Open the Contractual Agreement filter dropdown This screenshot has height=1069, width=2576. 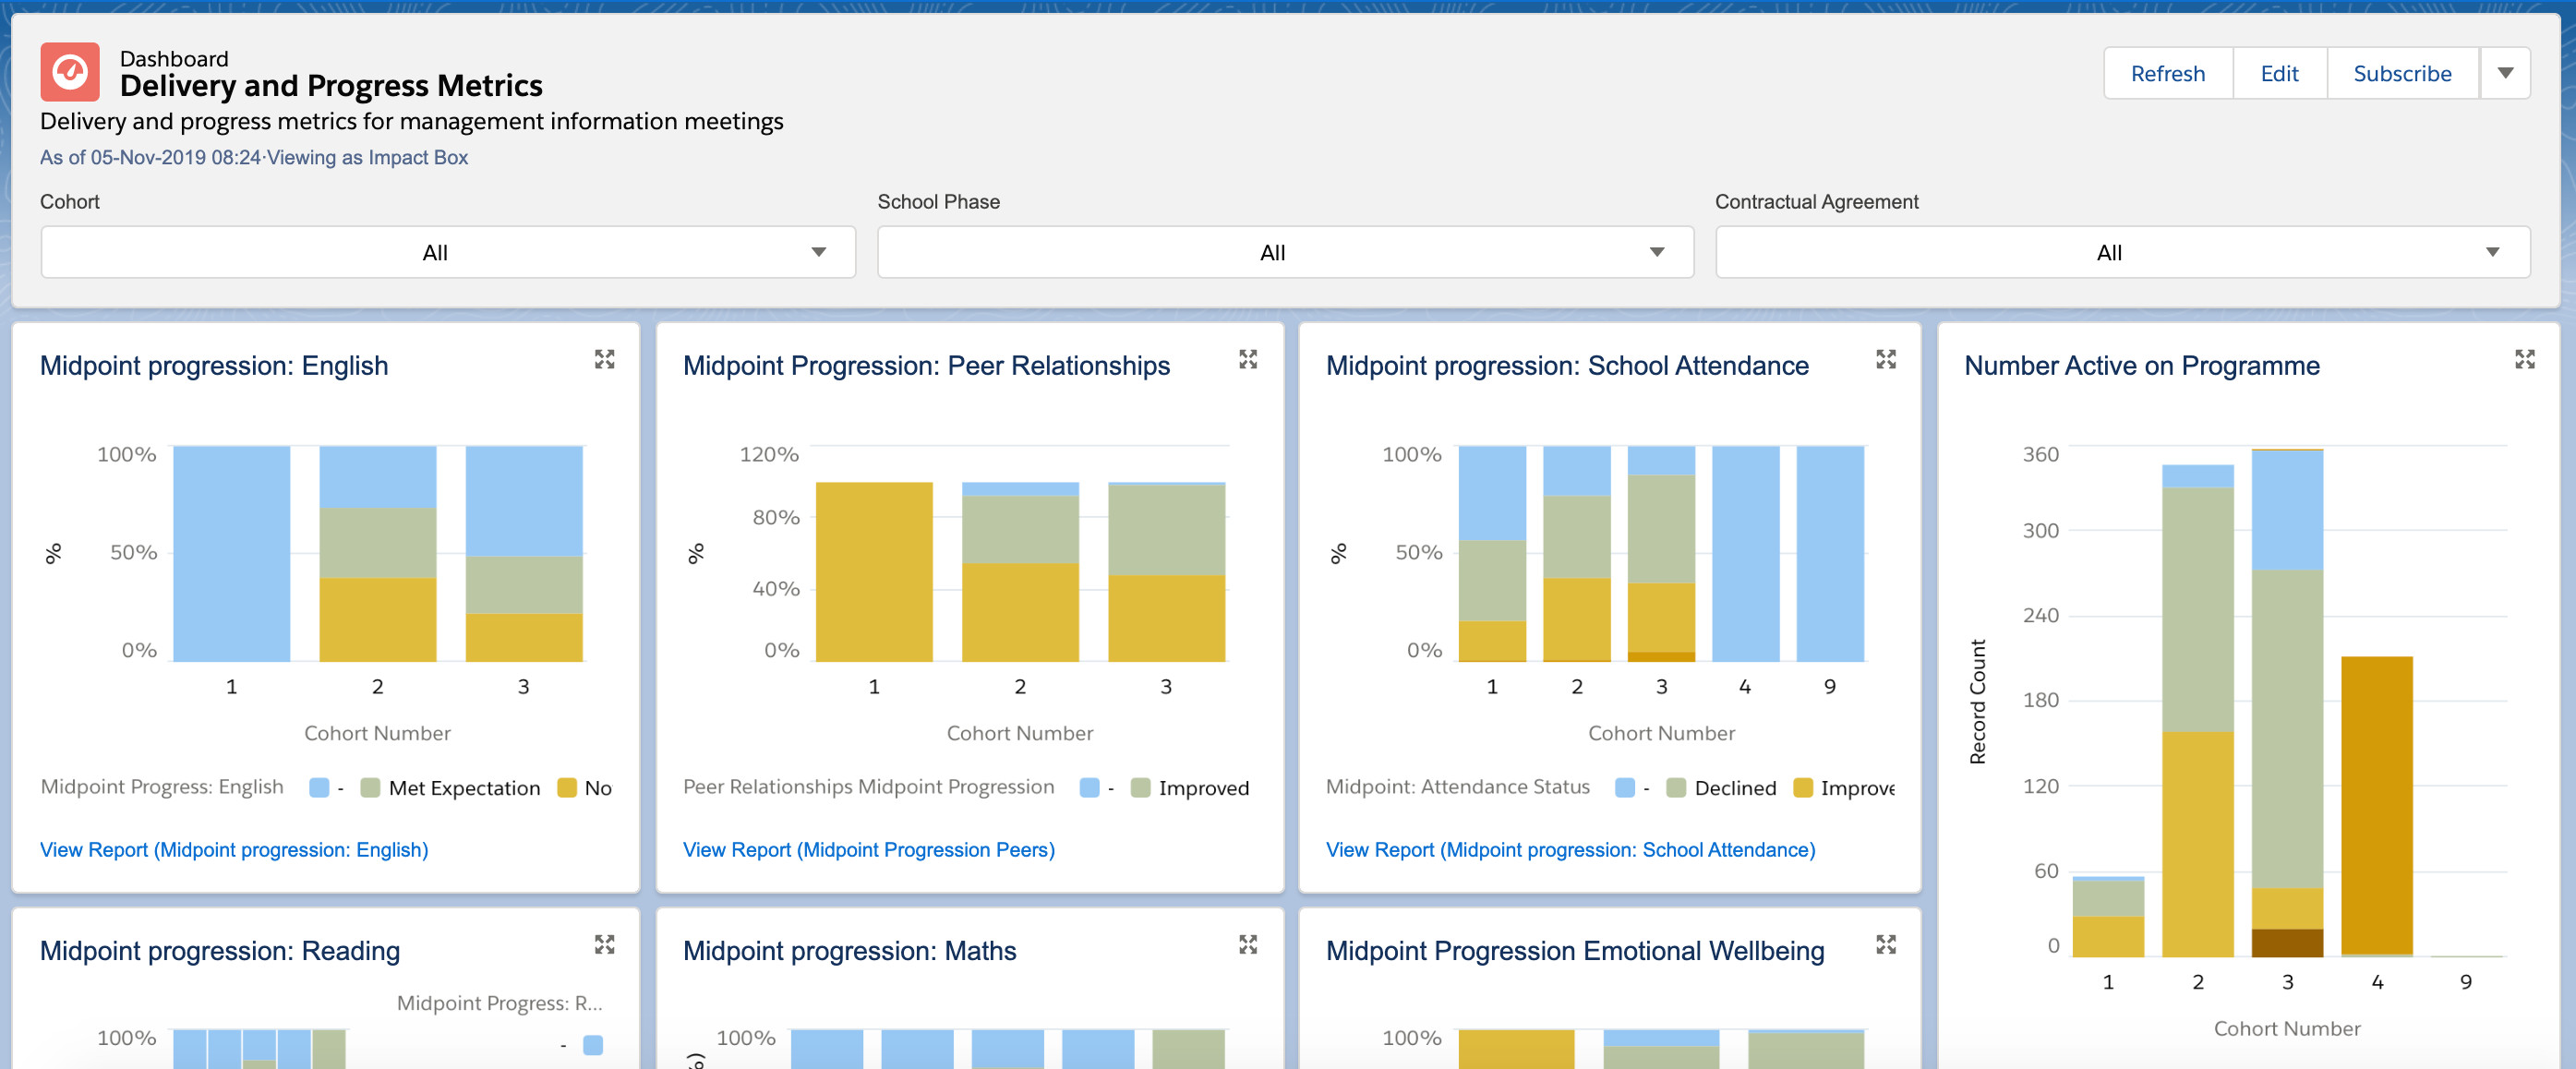tap(2122, 252)
